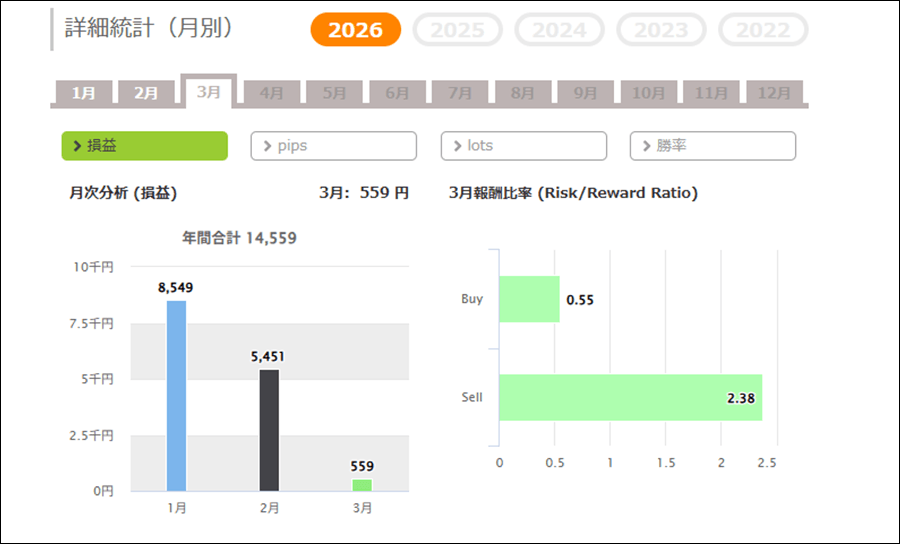The width and height of the screenshot is (900, 544).
Task: Select the 2月 month tab
Action: point(146,93)
